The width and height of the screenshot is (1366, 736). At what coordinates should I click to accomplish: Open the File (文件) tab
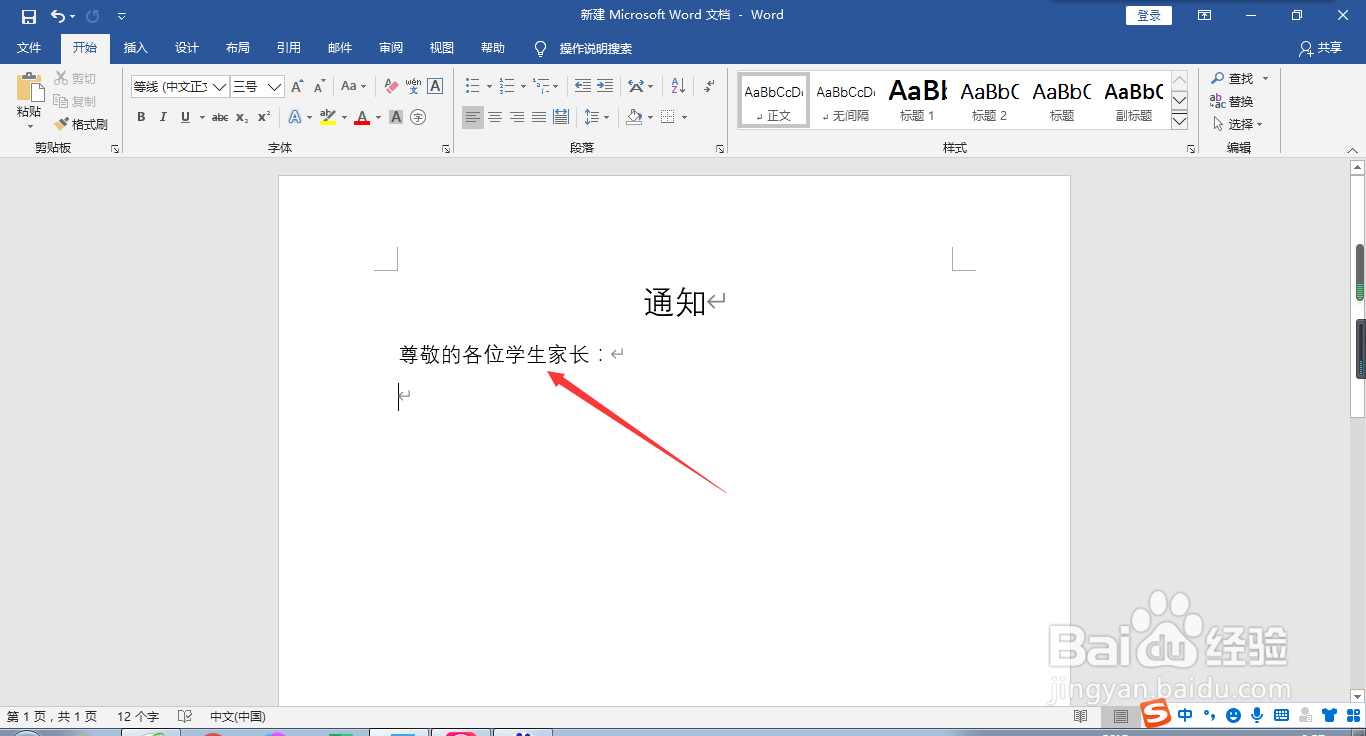(29, 48)
